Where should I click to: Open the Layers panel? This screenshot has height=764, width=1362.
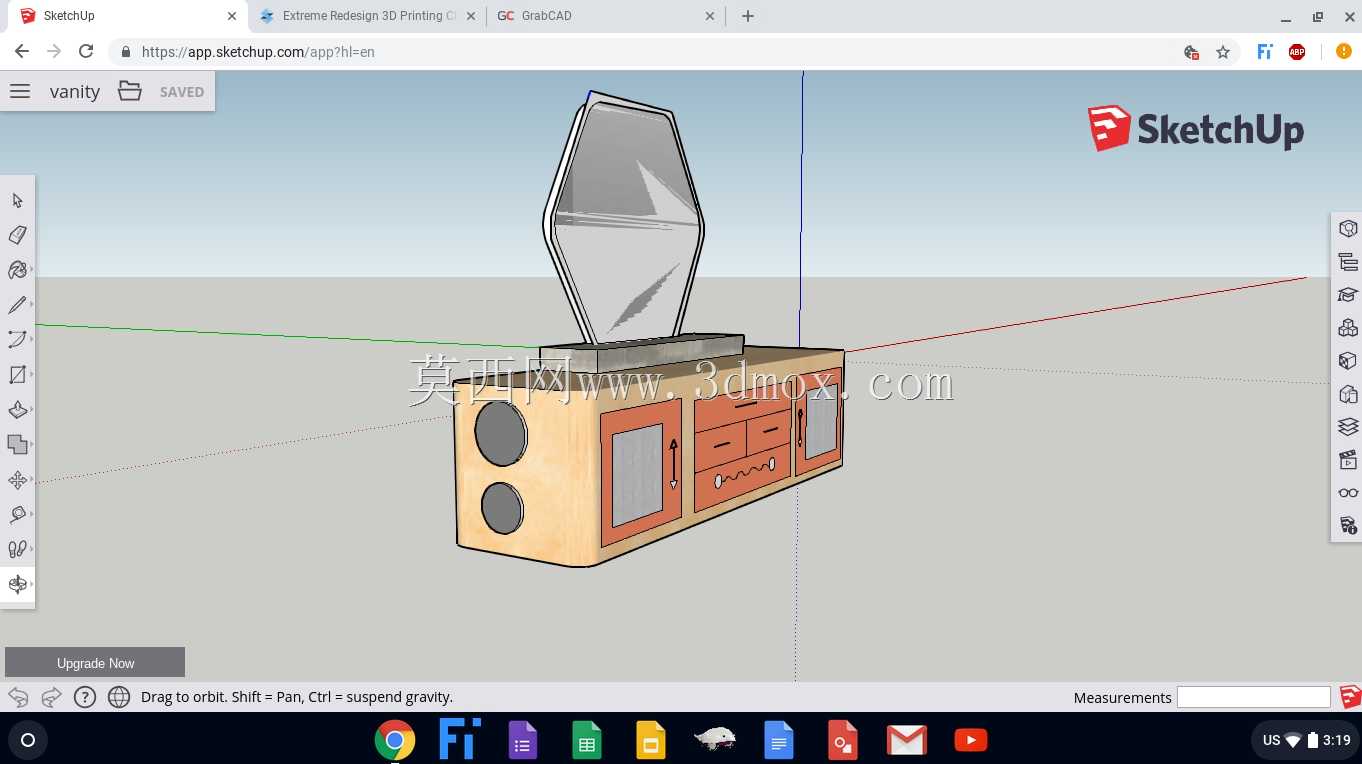pos(1348,427)
